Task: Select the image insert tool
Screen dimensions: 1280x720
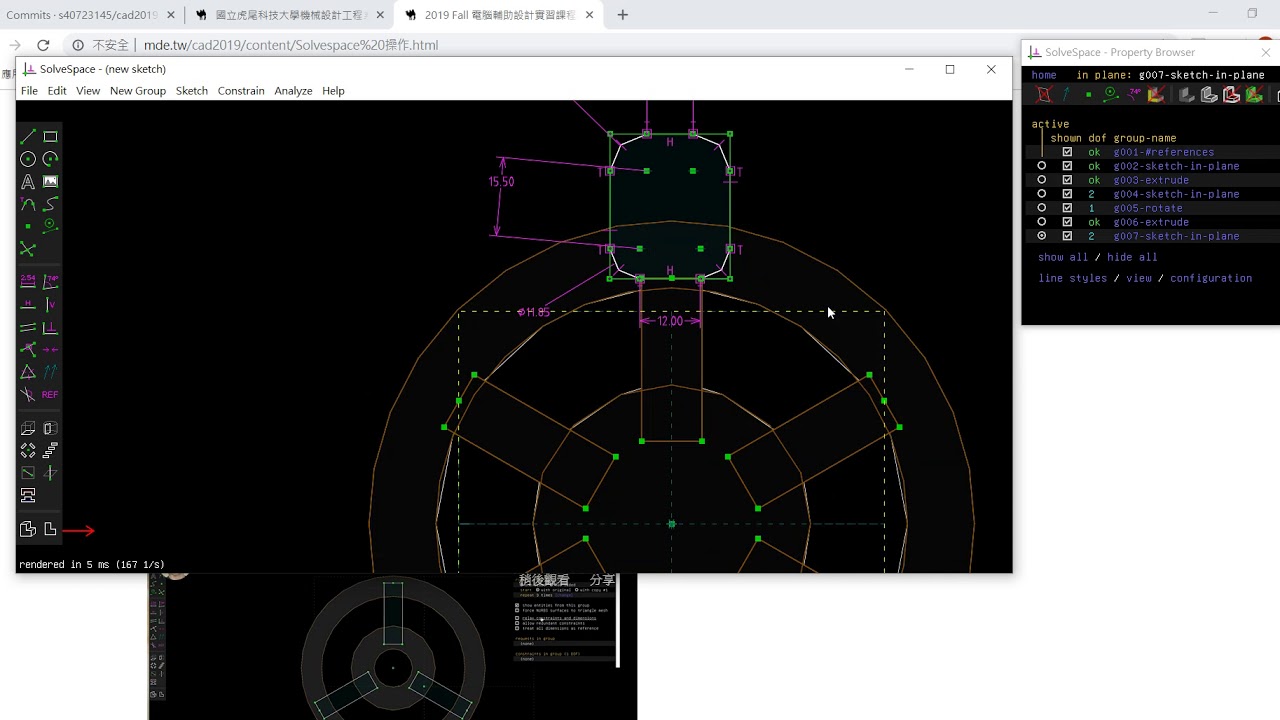Action: [x=50, y=182]
